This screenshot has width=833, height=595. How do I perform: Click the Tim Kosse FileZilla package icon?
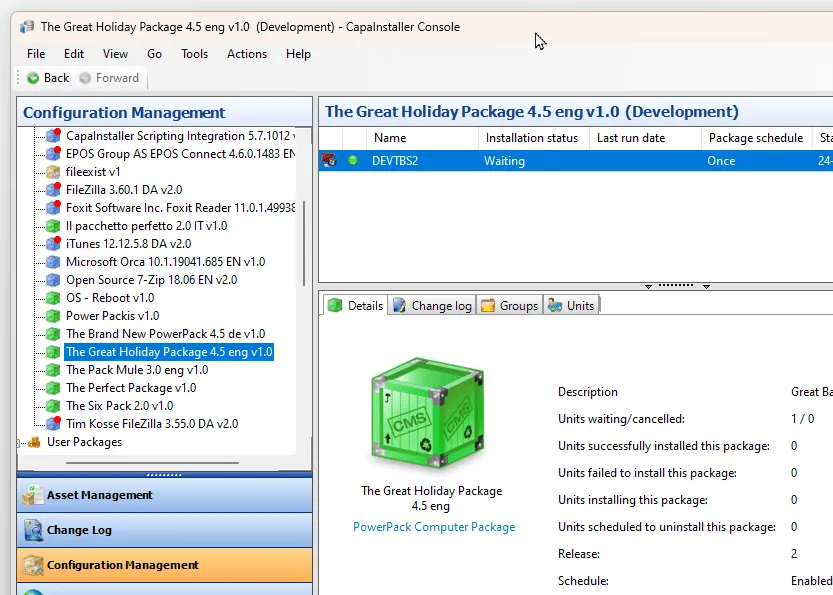53,424
